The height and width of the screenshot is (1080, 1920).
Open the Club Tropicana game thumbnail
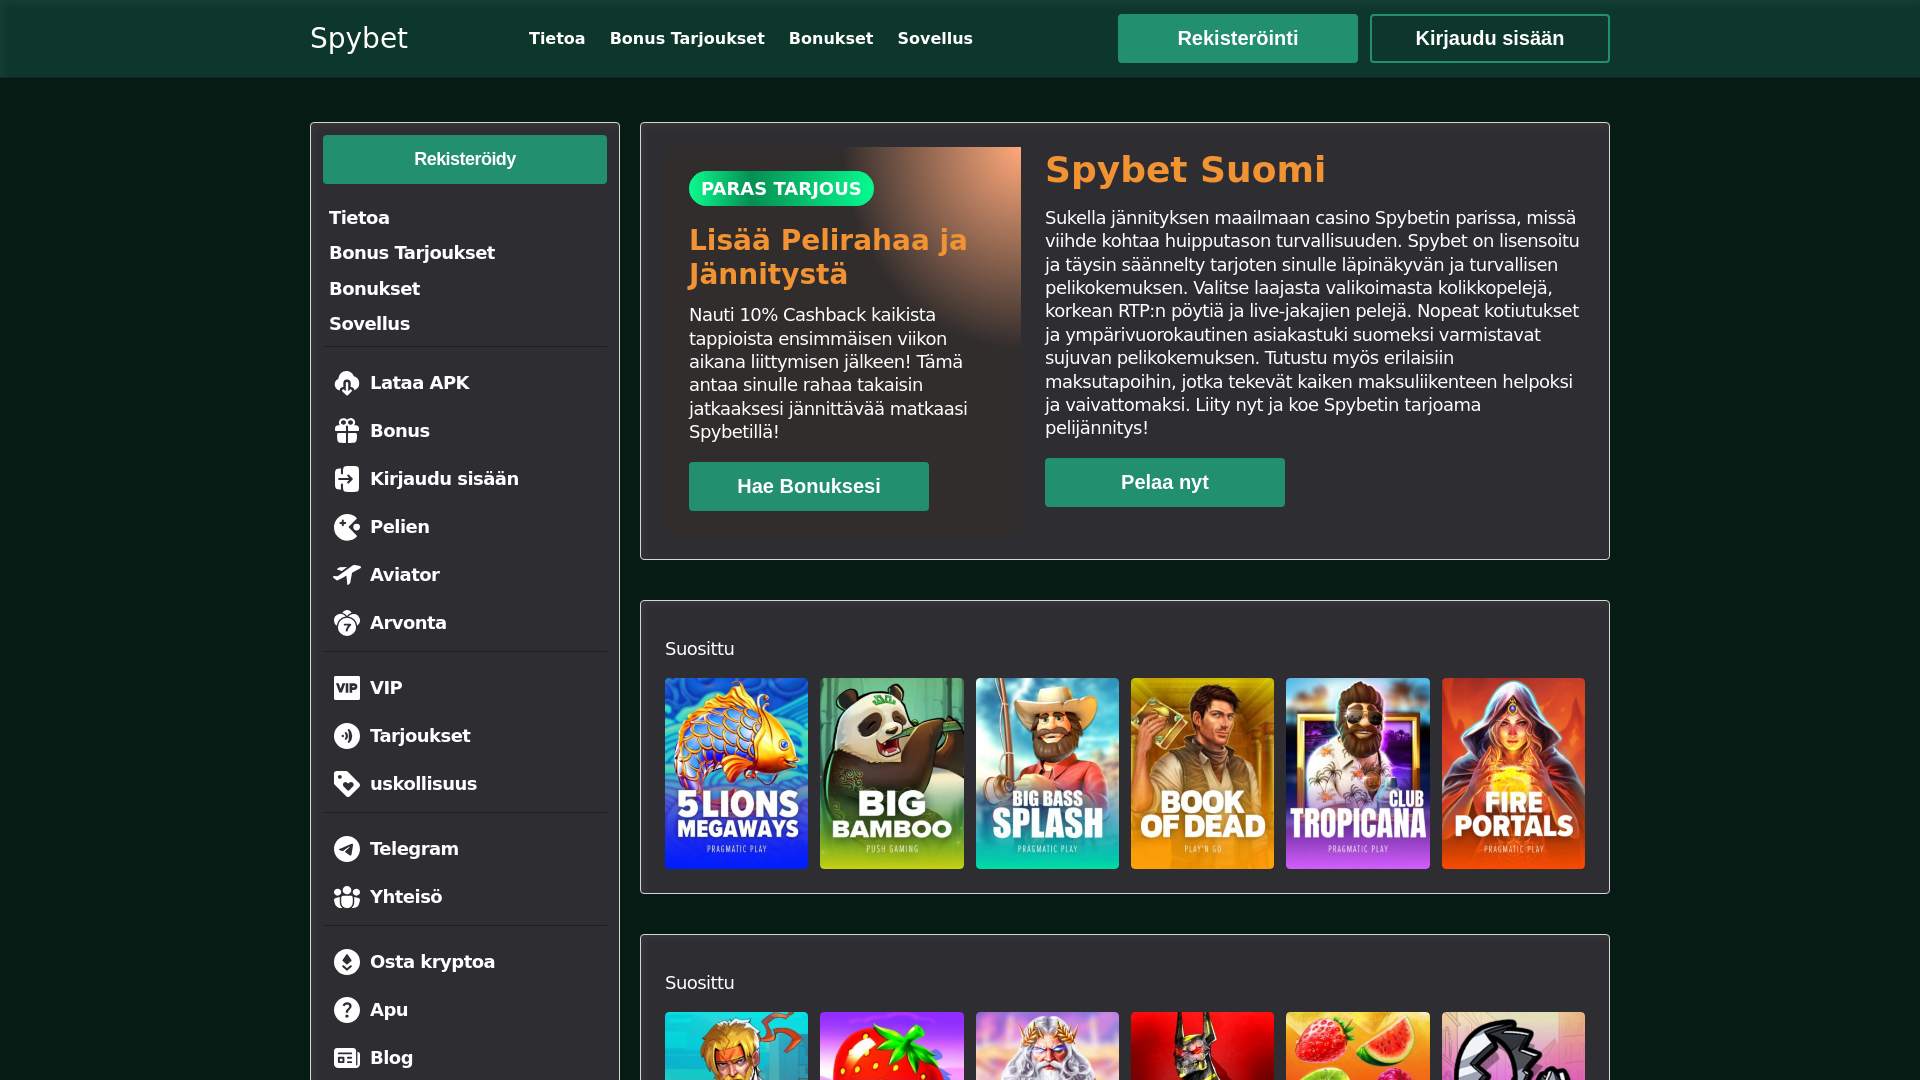(1358, 773)
